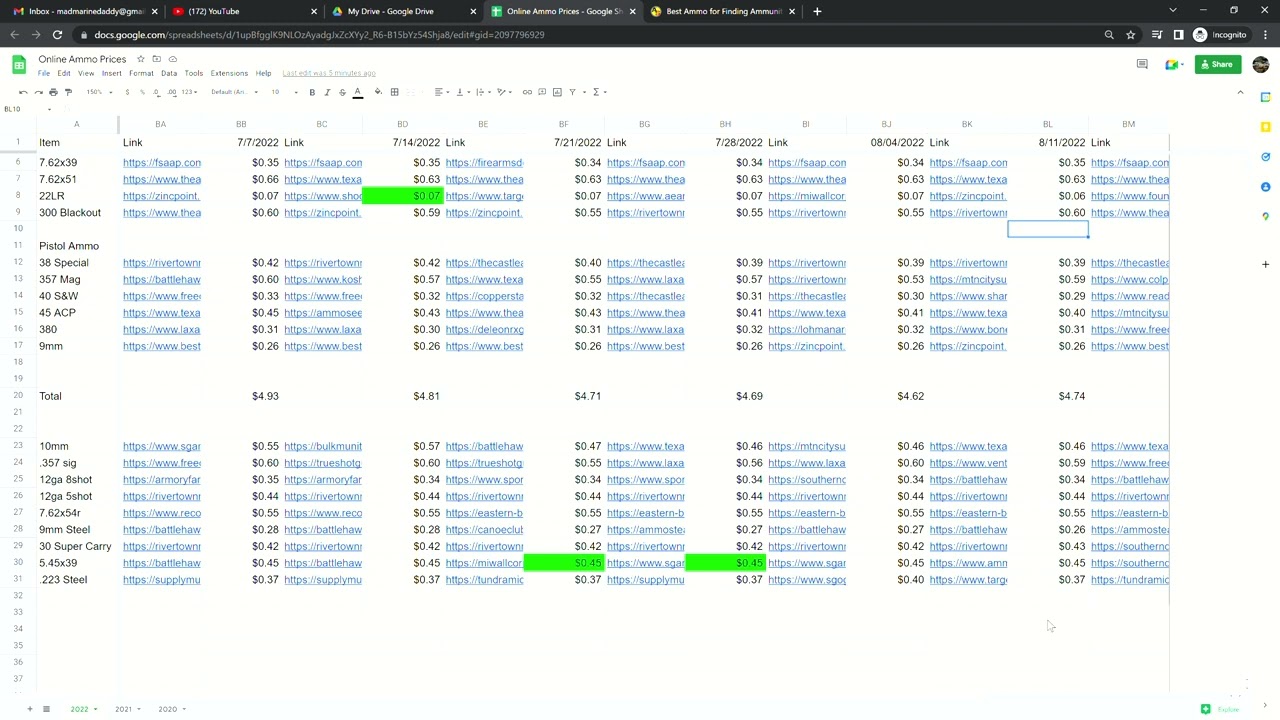
Task: Open the 123 number format dropdown
Action: 189,92
